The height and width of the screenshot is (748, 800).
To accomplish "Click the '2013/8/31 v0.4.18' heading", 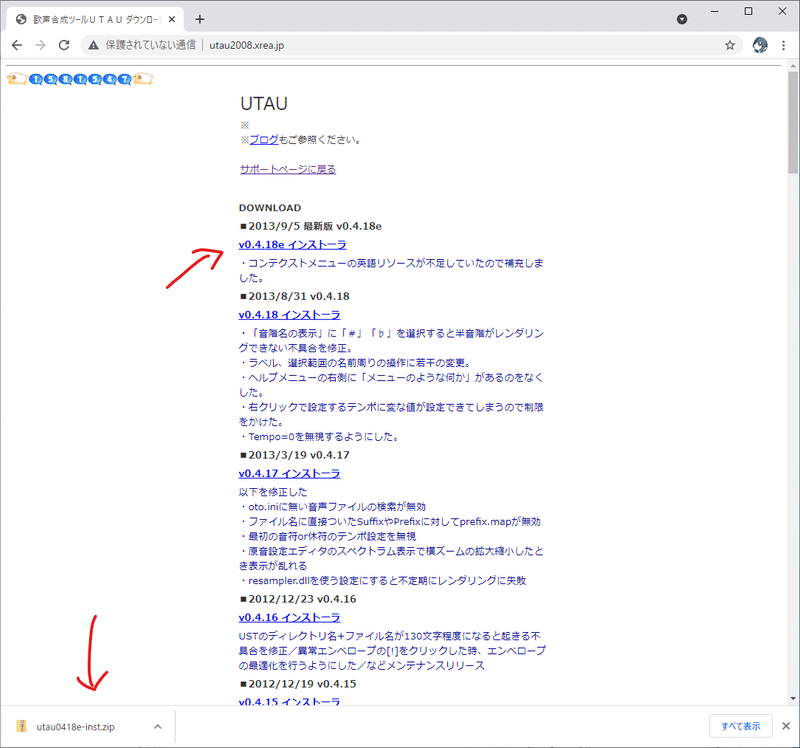I will (x=294, y=296).
